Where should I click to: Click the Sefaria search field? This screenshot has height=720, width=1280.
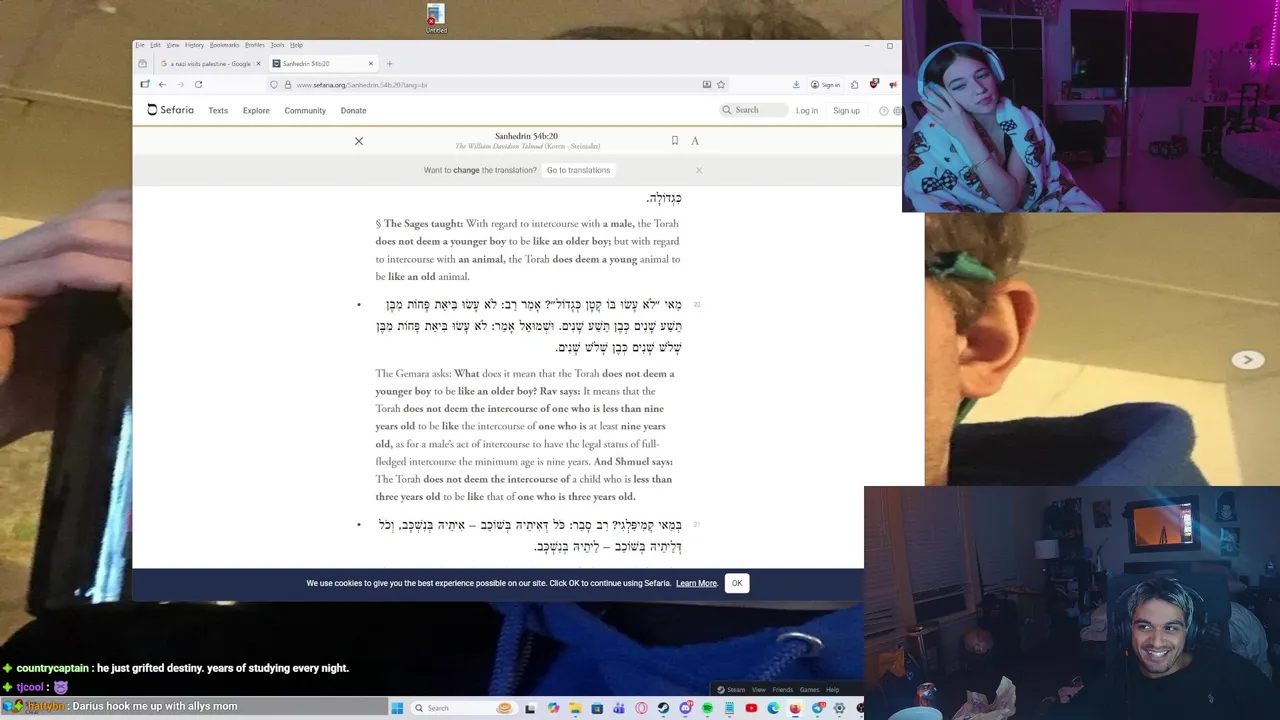point(753,110)
